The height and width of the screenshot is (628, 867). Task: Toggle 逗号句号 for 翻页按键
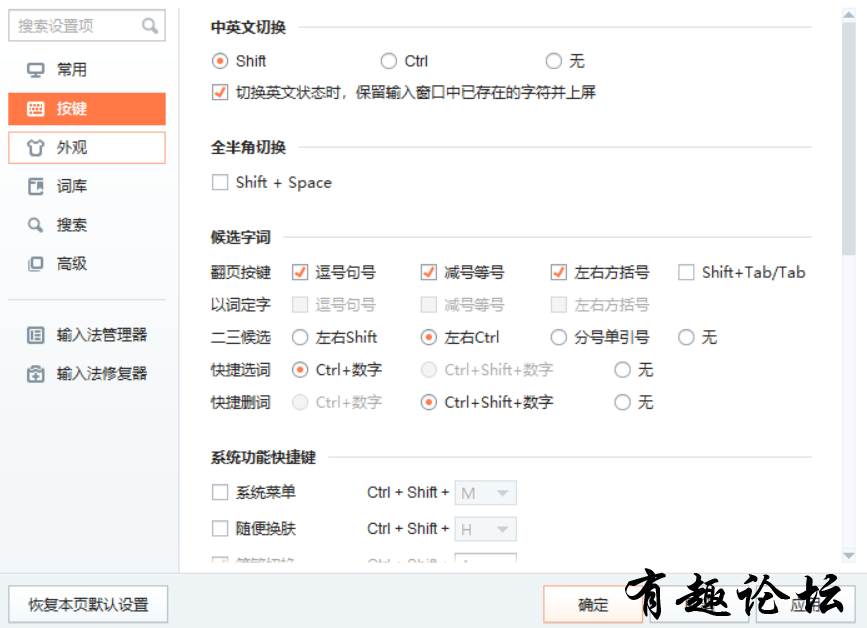click(300, 272)
